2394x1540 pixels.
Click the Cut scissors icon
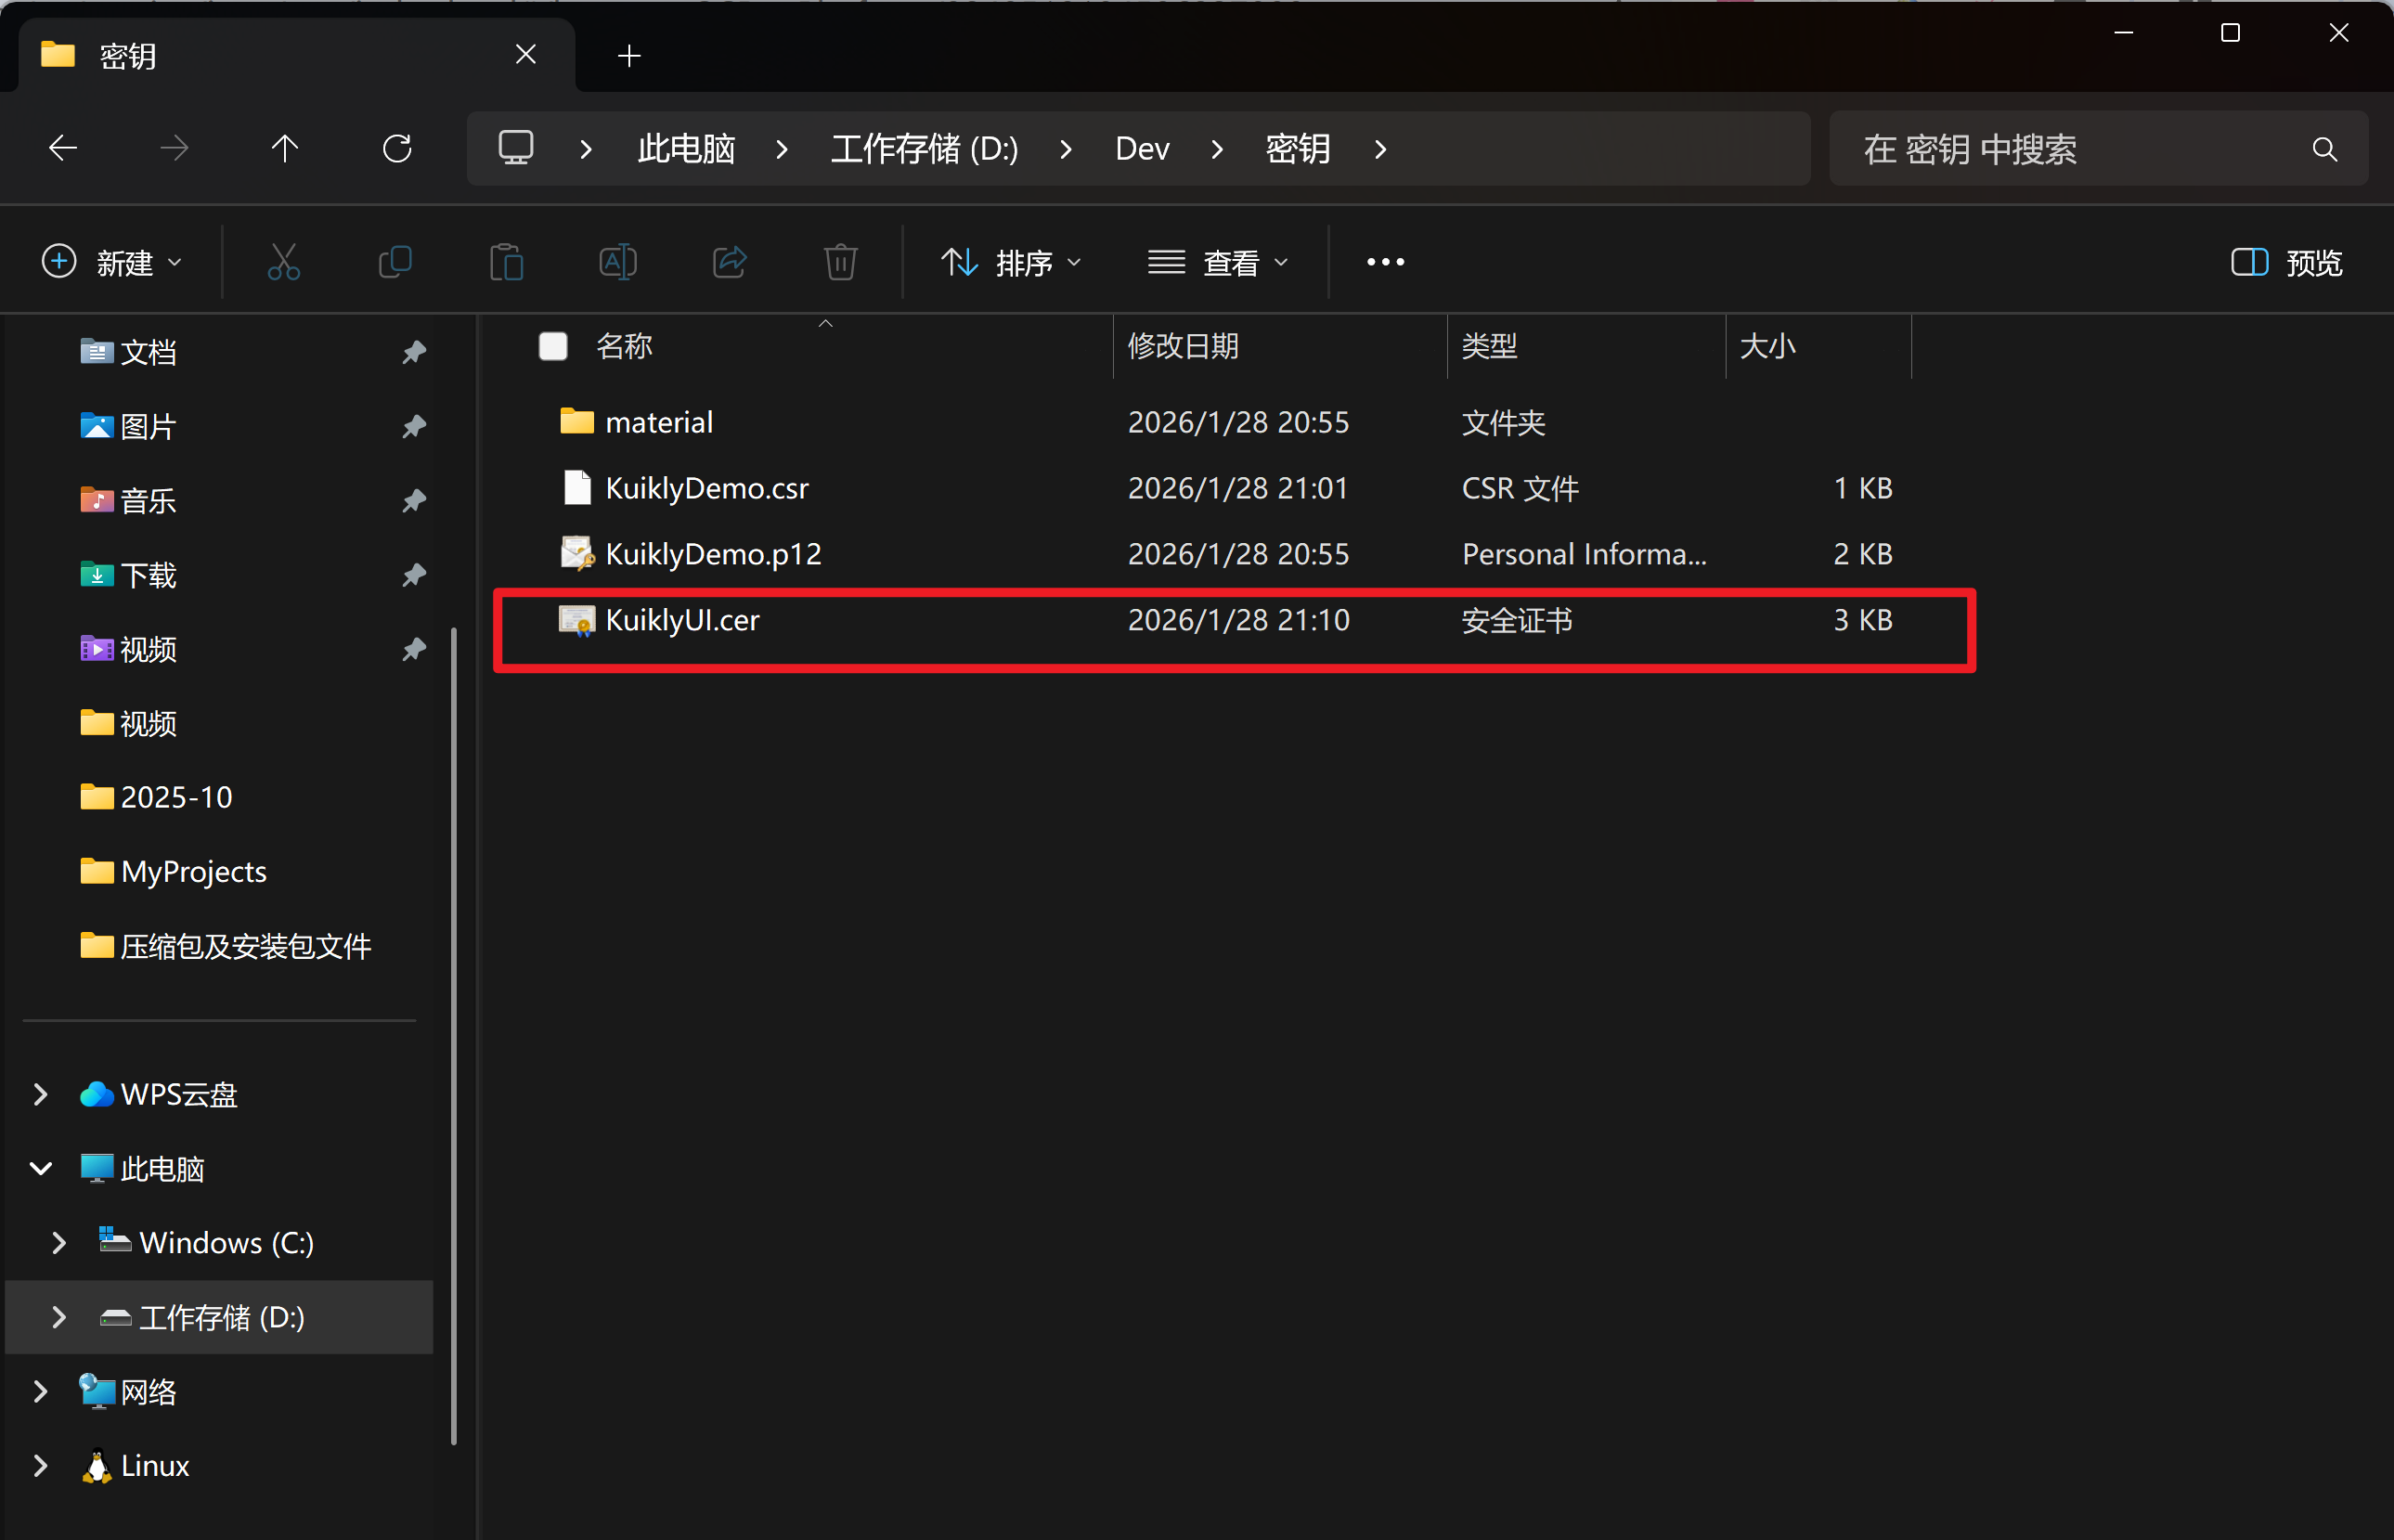coord(284,262)
